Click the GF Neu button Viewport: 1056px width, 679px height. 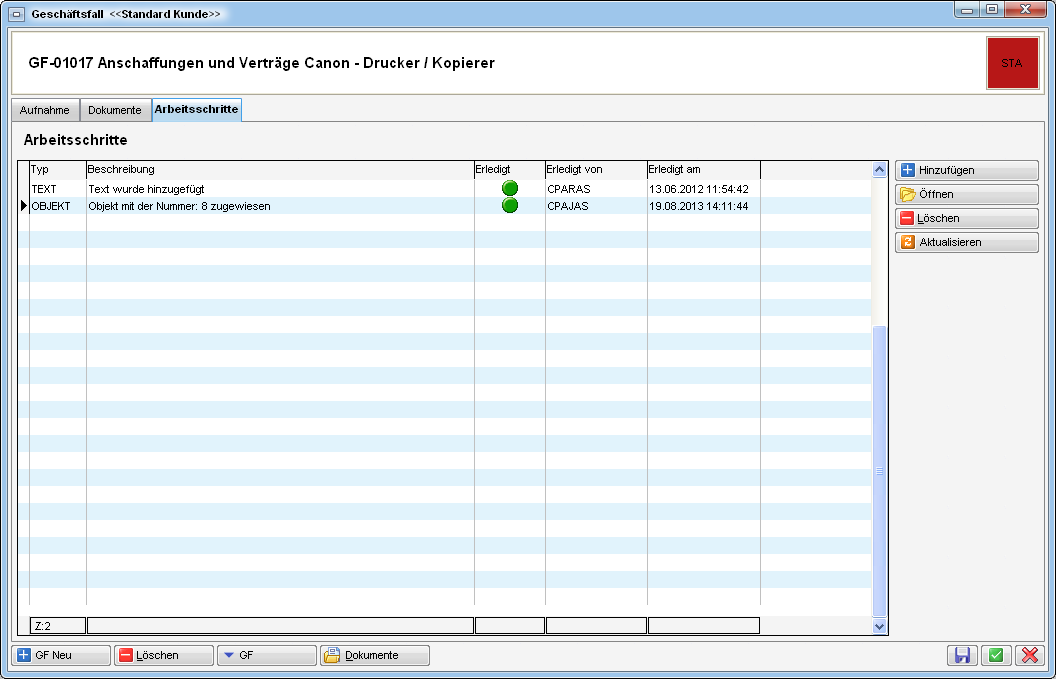pos(61,655)
